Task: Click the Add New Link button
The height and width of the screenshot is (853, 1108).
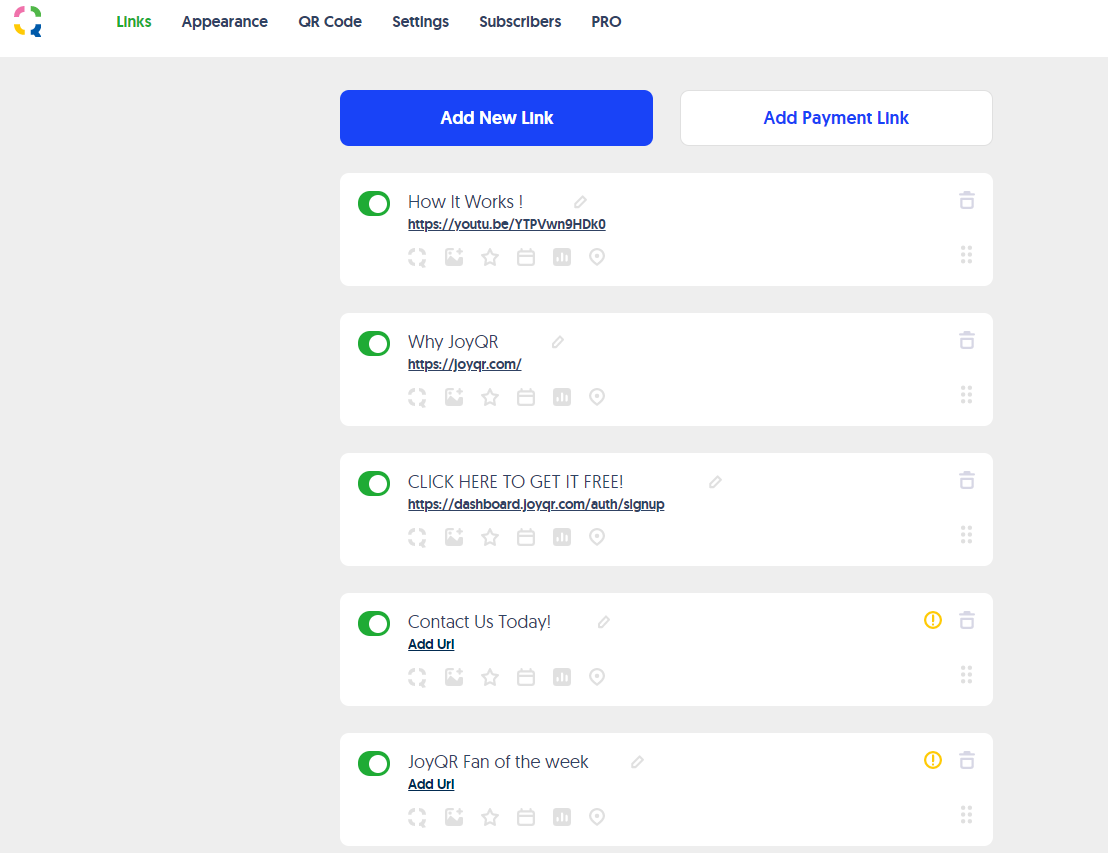Action: pos(496,118)
